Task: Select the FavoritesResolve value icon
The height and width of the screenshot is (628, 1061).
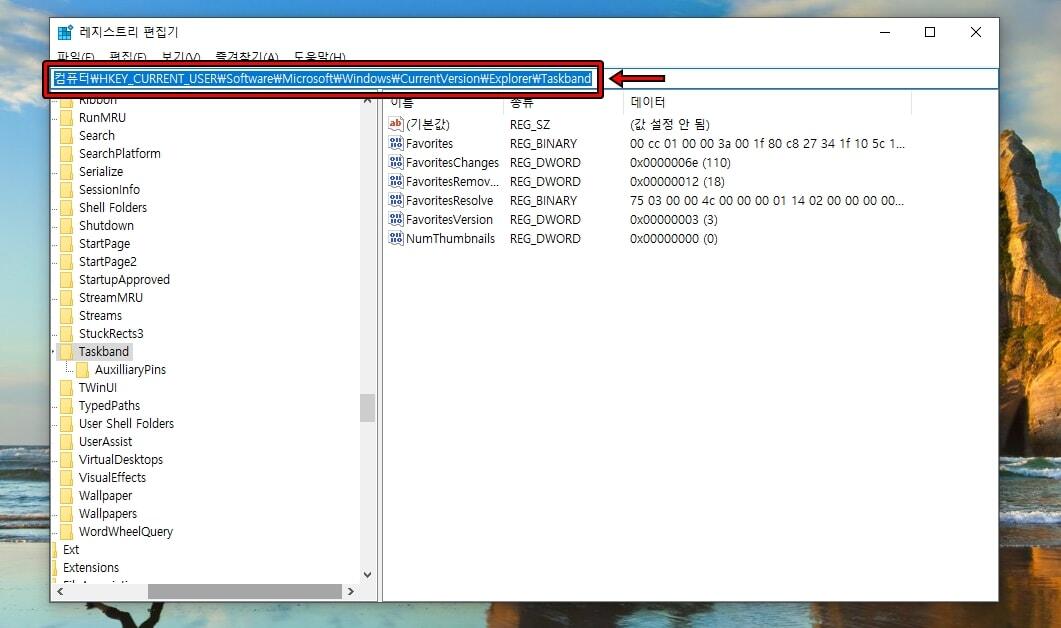Action: [396, 200]
